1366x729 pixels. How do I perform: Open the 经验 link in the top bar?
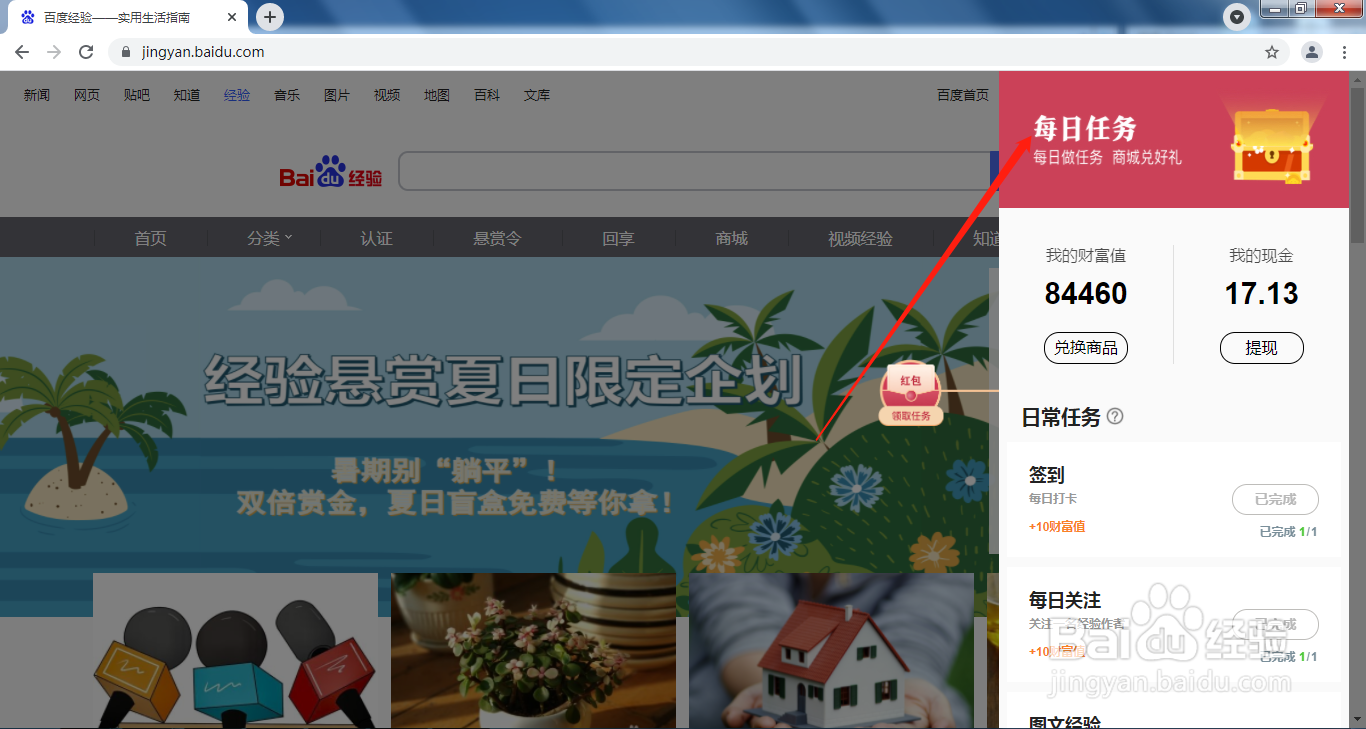(237, 95)
